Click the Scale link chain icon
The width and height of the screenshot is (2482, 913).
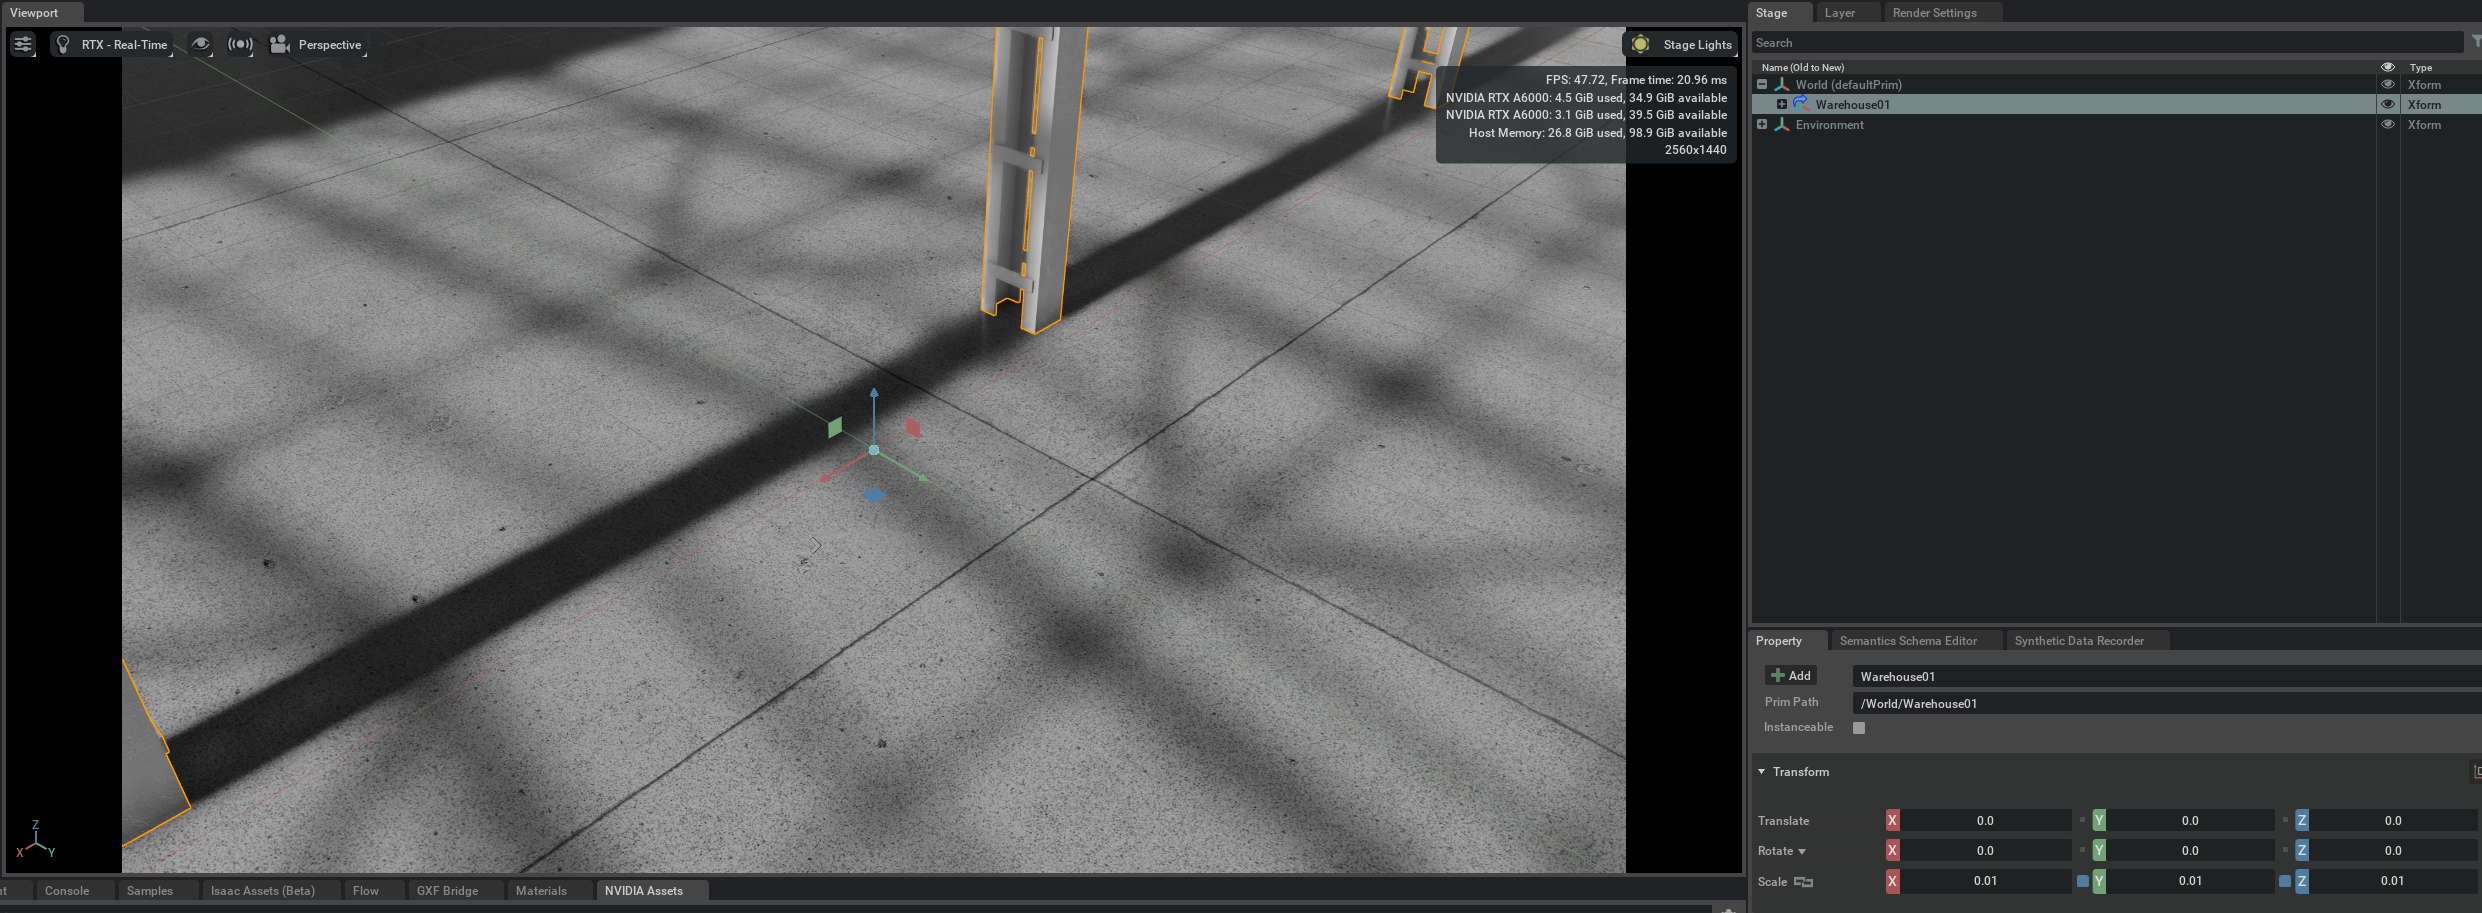pyautogui.click(x=1803, y=882)
